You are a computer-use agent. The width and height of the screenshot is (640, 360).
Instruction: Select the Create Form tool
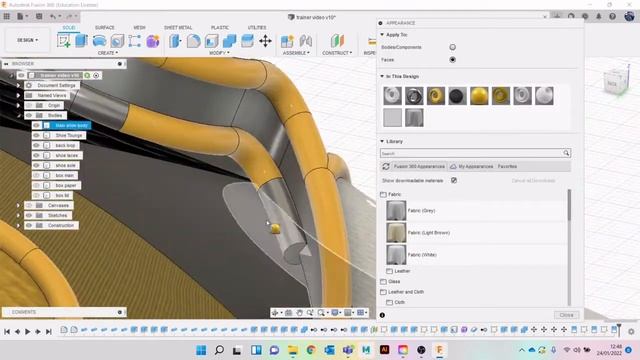(153, 41)
